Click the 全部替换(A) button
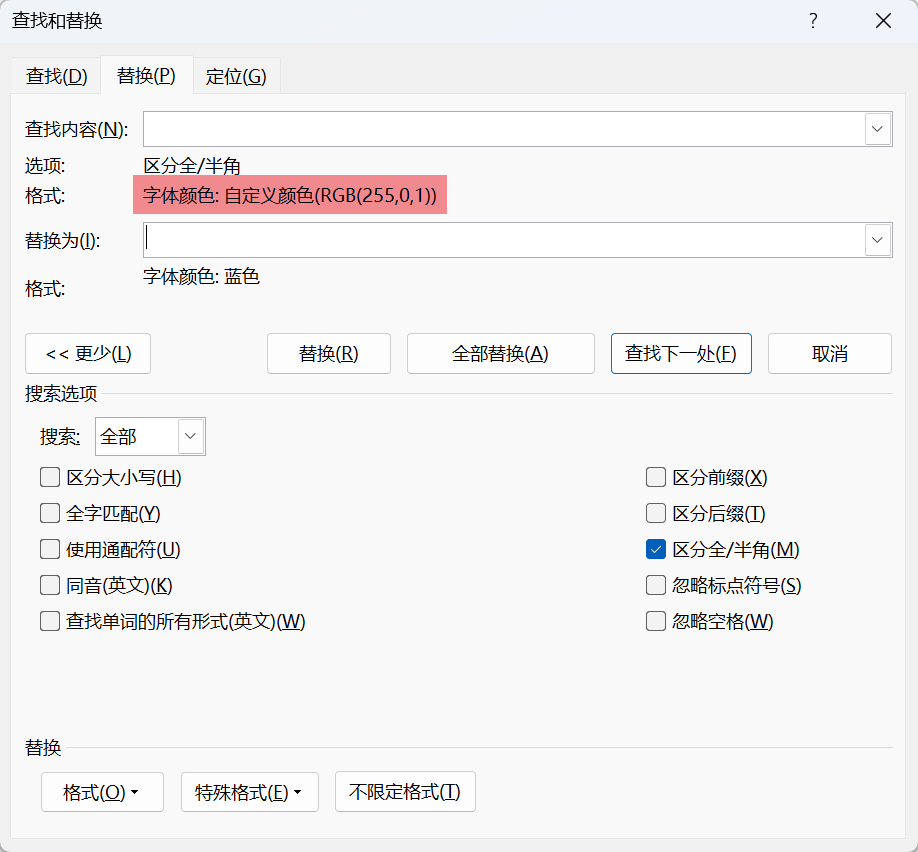The height and width of the screenshot is (852, 918). pyautogui.click(x=501, y=354)
